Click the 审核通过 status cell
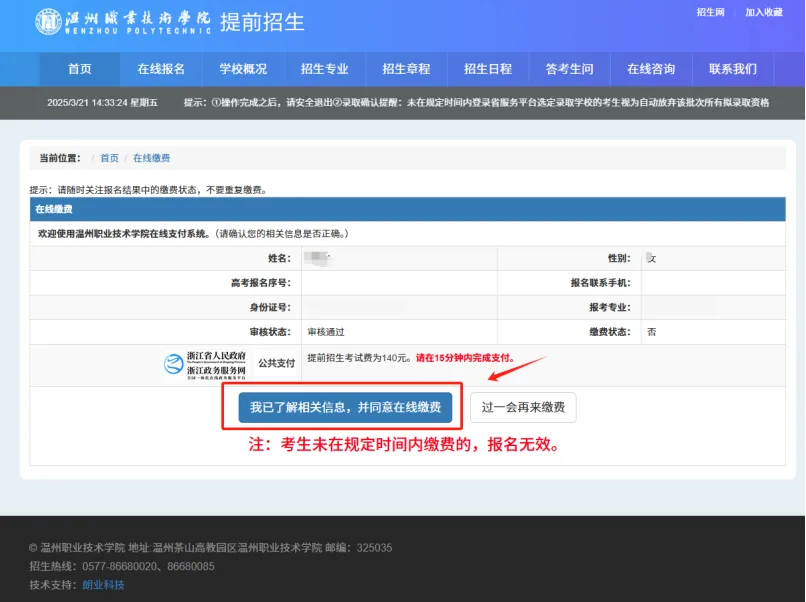The height and width of the screenshot is (602, 806). tap(326, 332)
